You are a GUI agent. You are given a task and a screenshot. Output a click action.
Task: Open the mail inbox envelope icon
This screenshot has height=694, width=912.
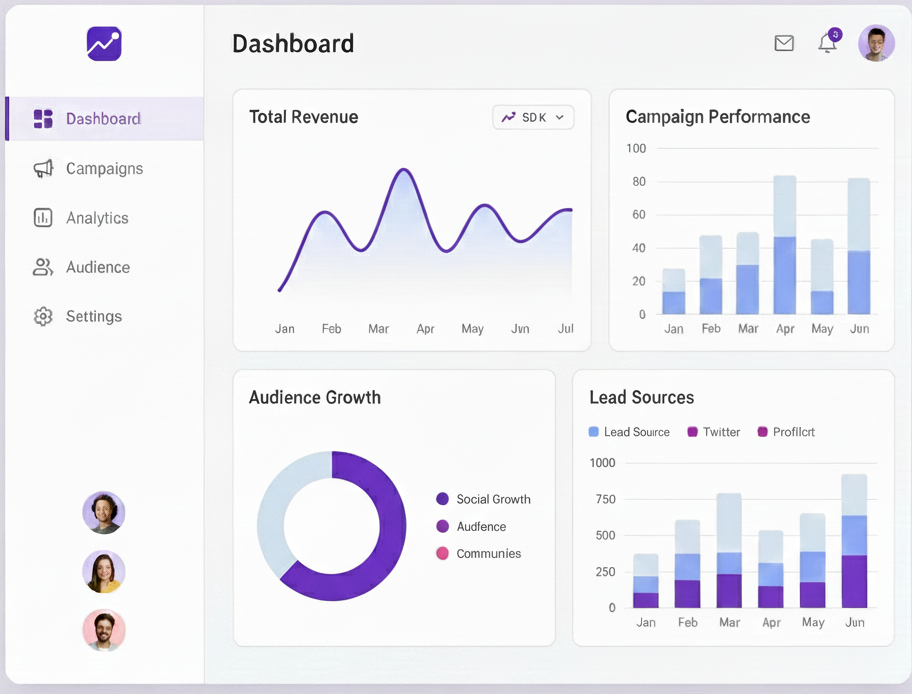pos(784,43)
